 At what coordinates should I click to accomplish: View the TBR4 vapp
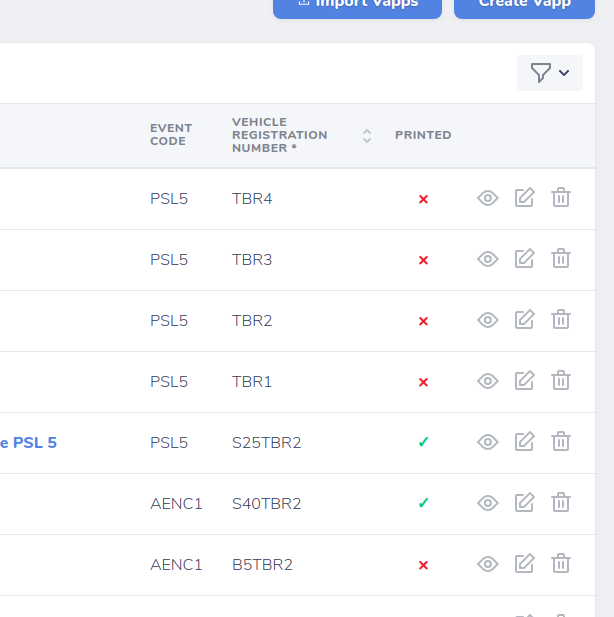[488, 198]
